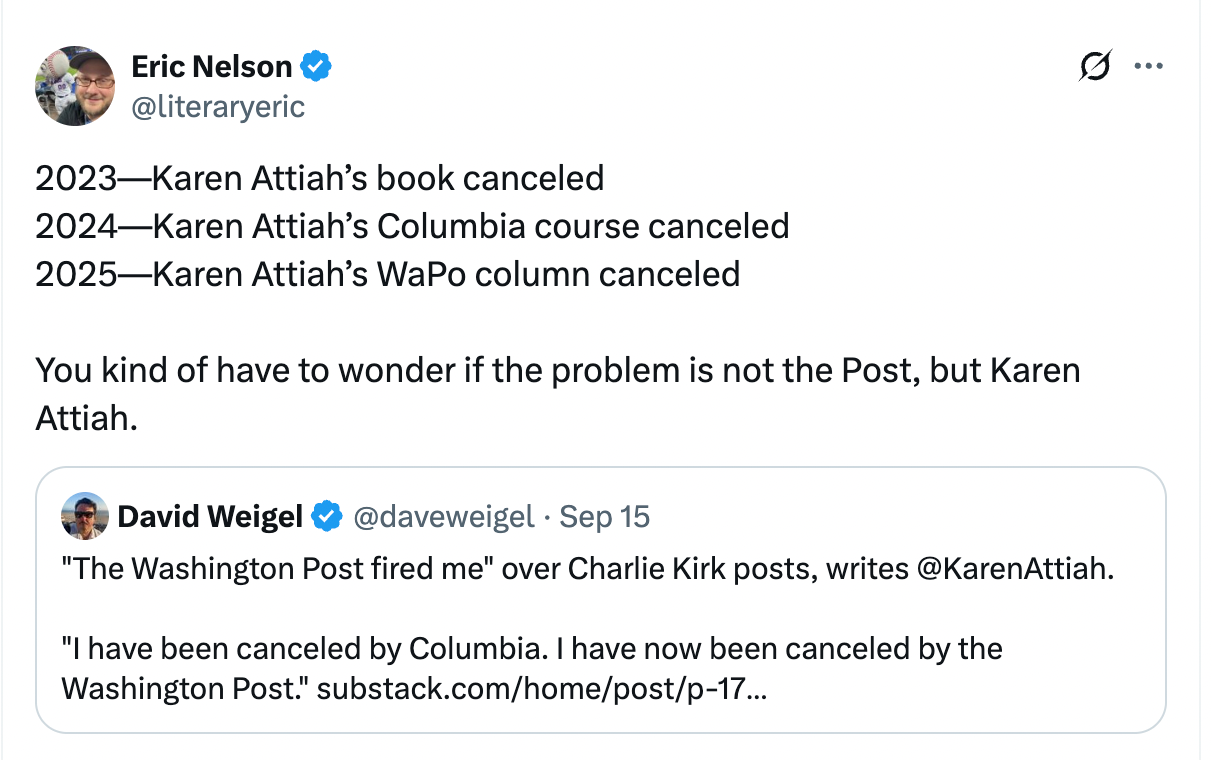The image size is (1212, 760).
Task: Open the Eric Nelson display name link
Action: click(212, 67)
